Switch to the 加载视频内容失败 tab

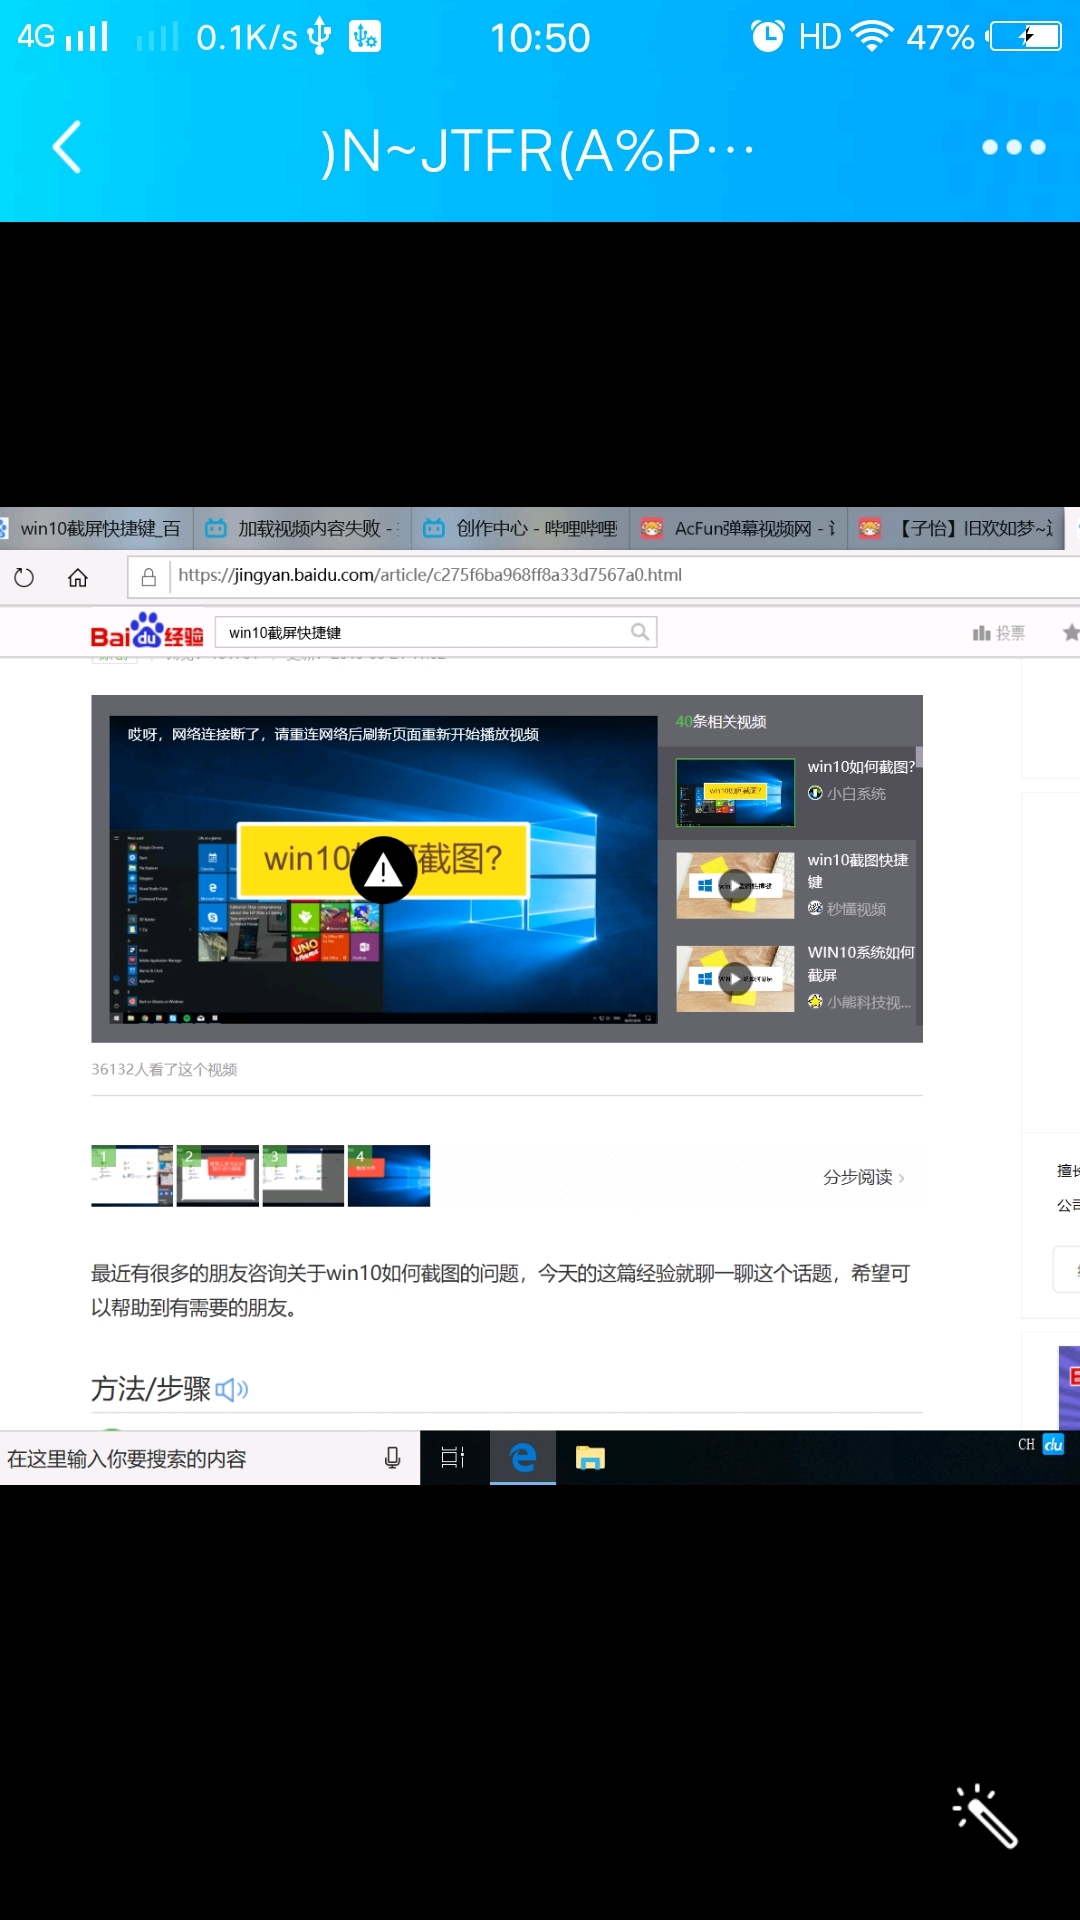(302, 529)
